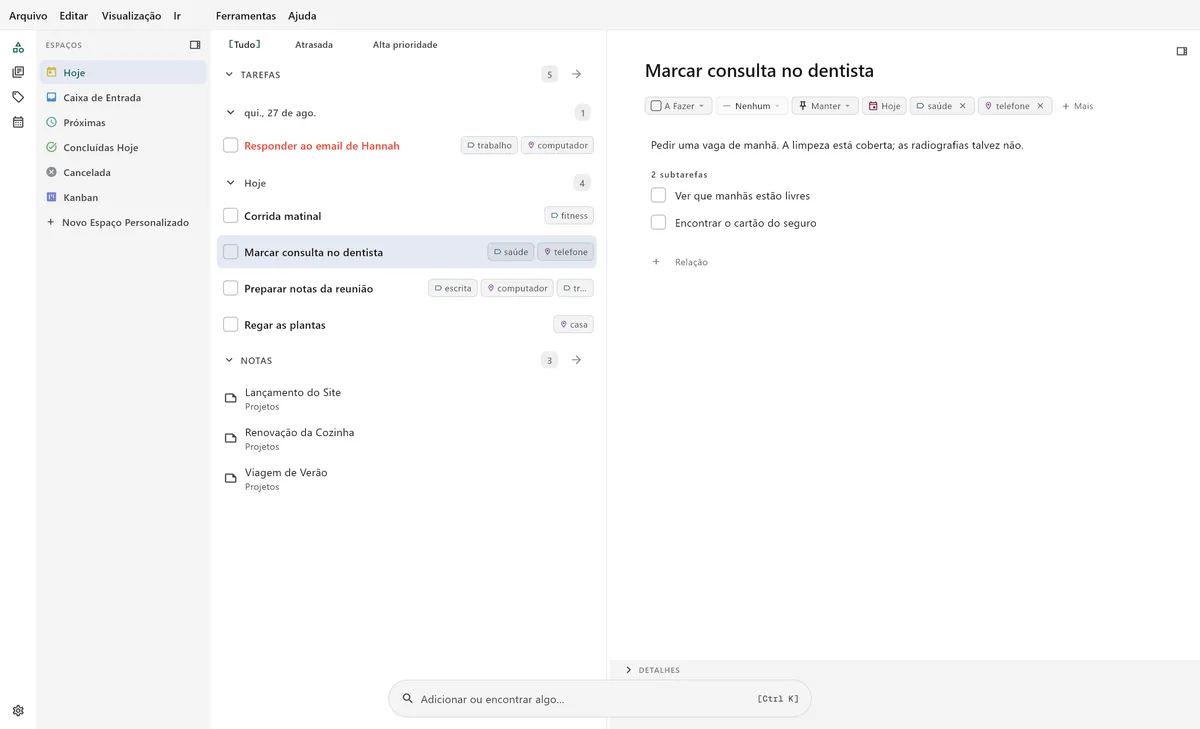Screen dimensions: 1200x729
Task: Open Caixa de Entrada space
Action: pyautogui.click(x=123, y=97)
